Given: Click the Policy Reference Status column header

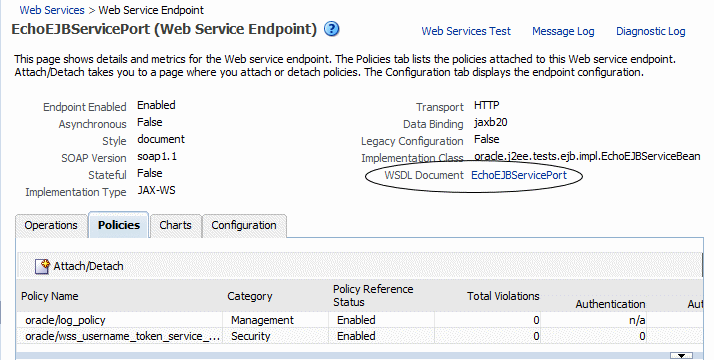Looking at the screenshot, I should 373,295.
